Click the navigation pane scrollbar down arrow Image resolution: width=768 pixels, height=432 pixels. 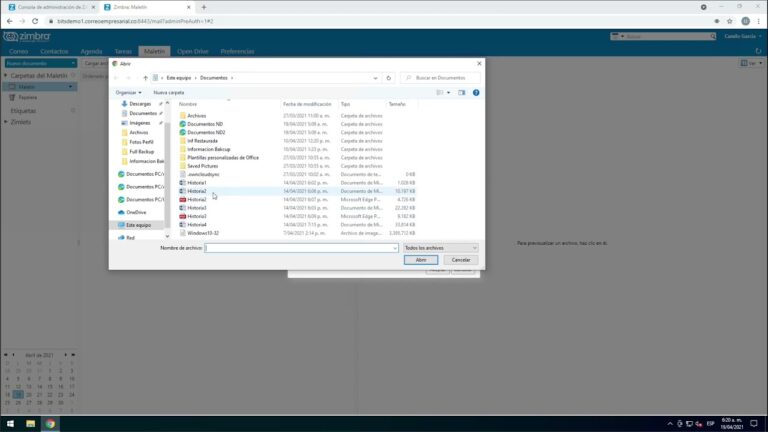tap(167, 237)
